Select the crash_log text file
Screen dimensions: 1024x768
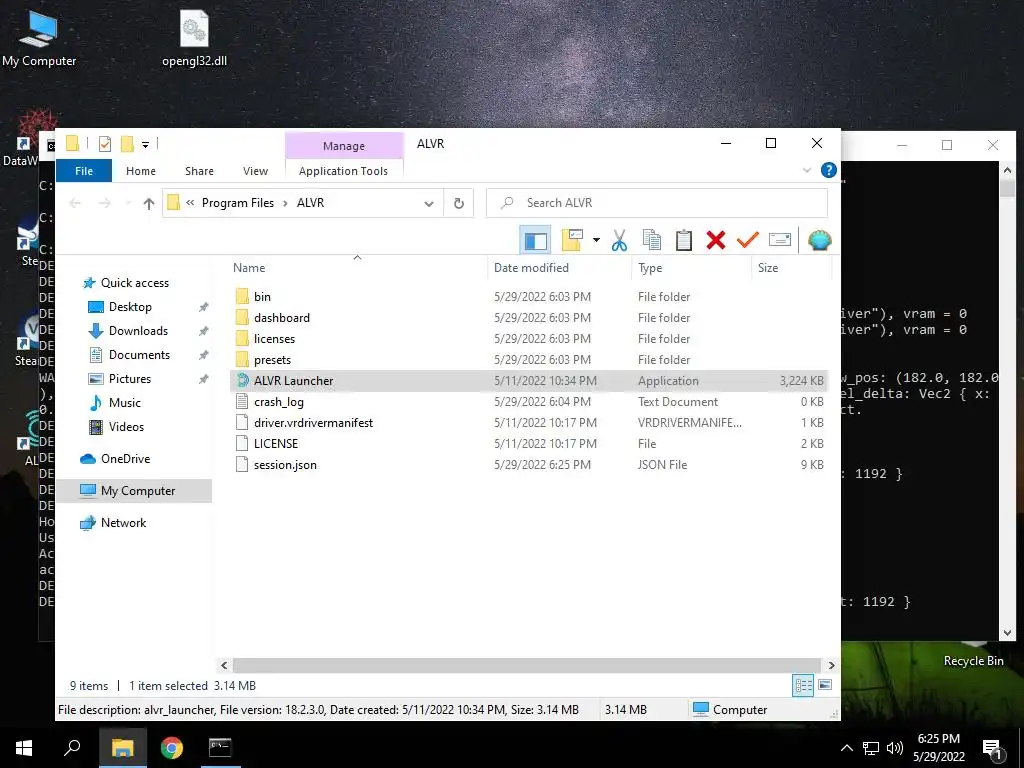tap(529, 402)
